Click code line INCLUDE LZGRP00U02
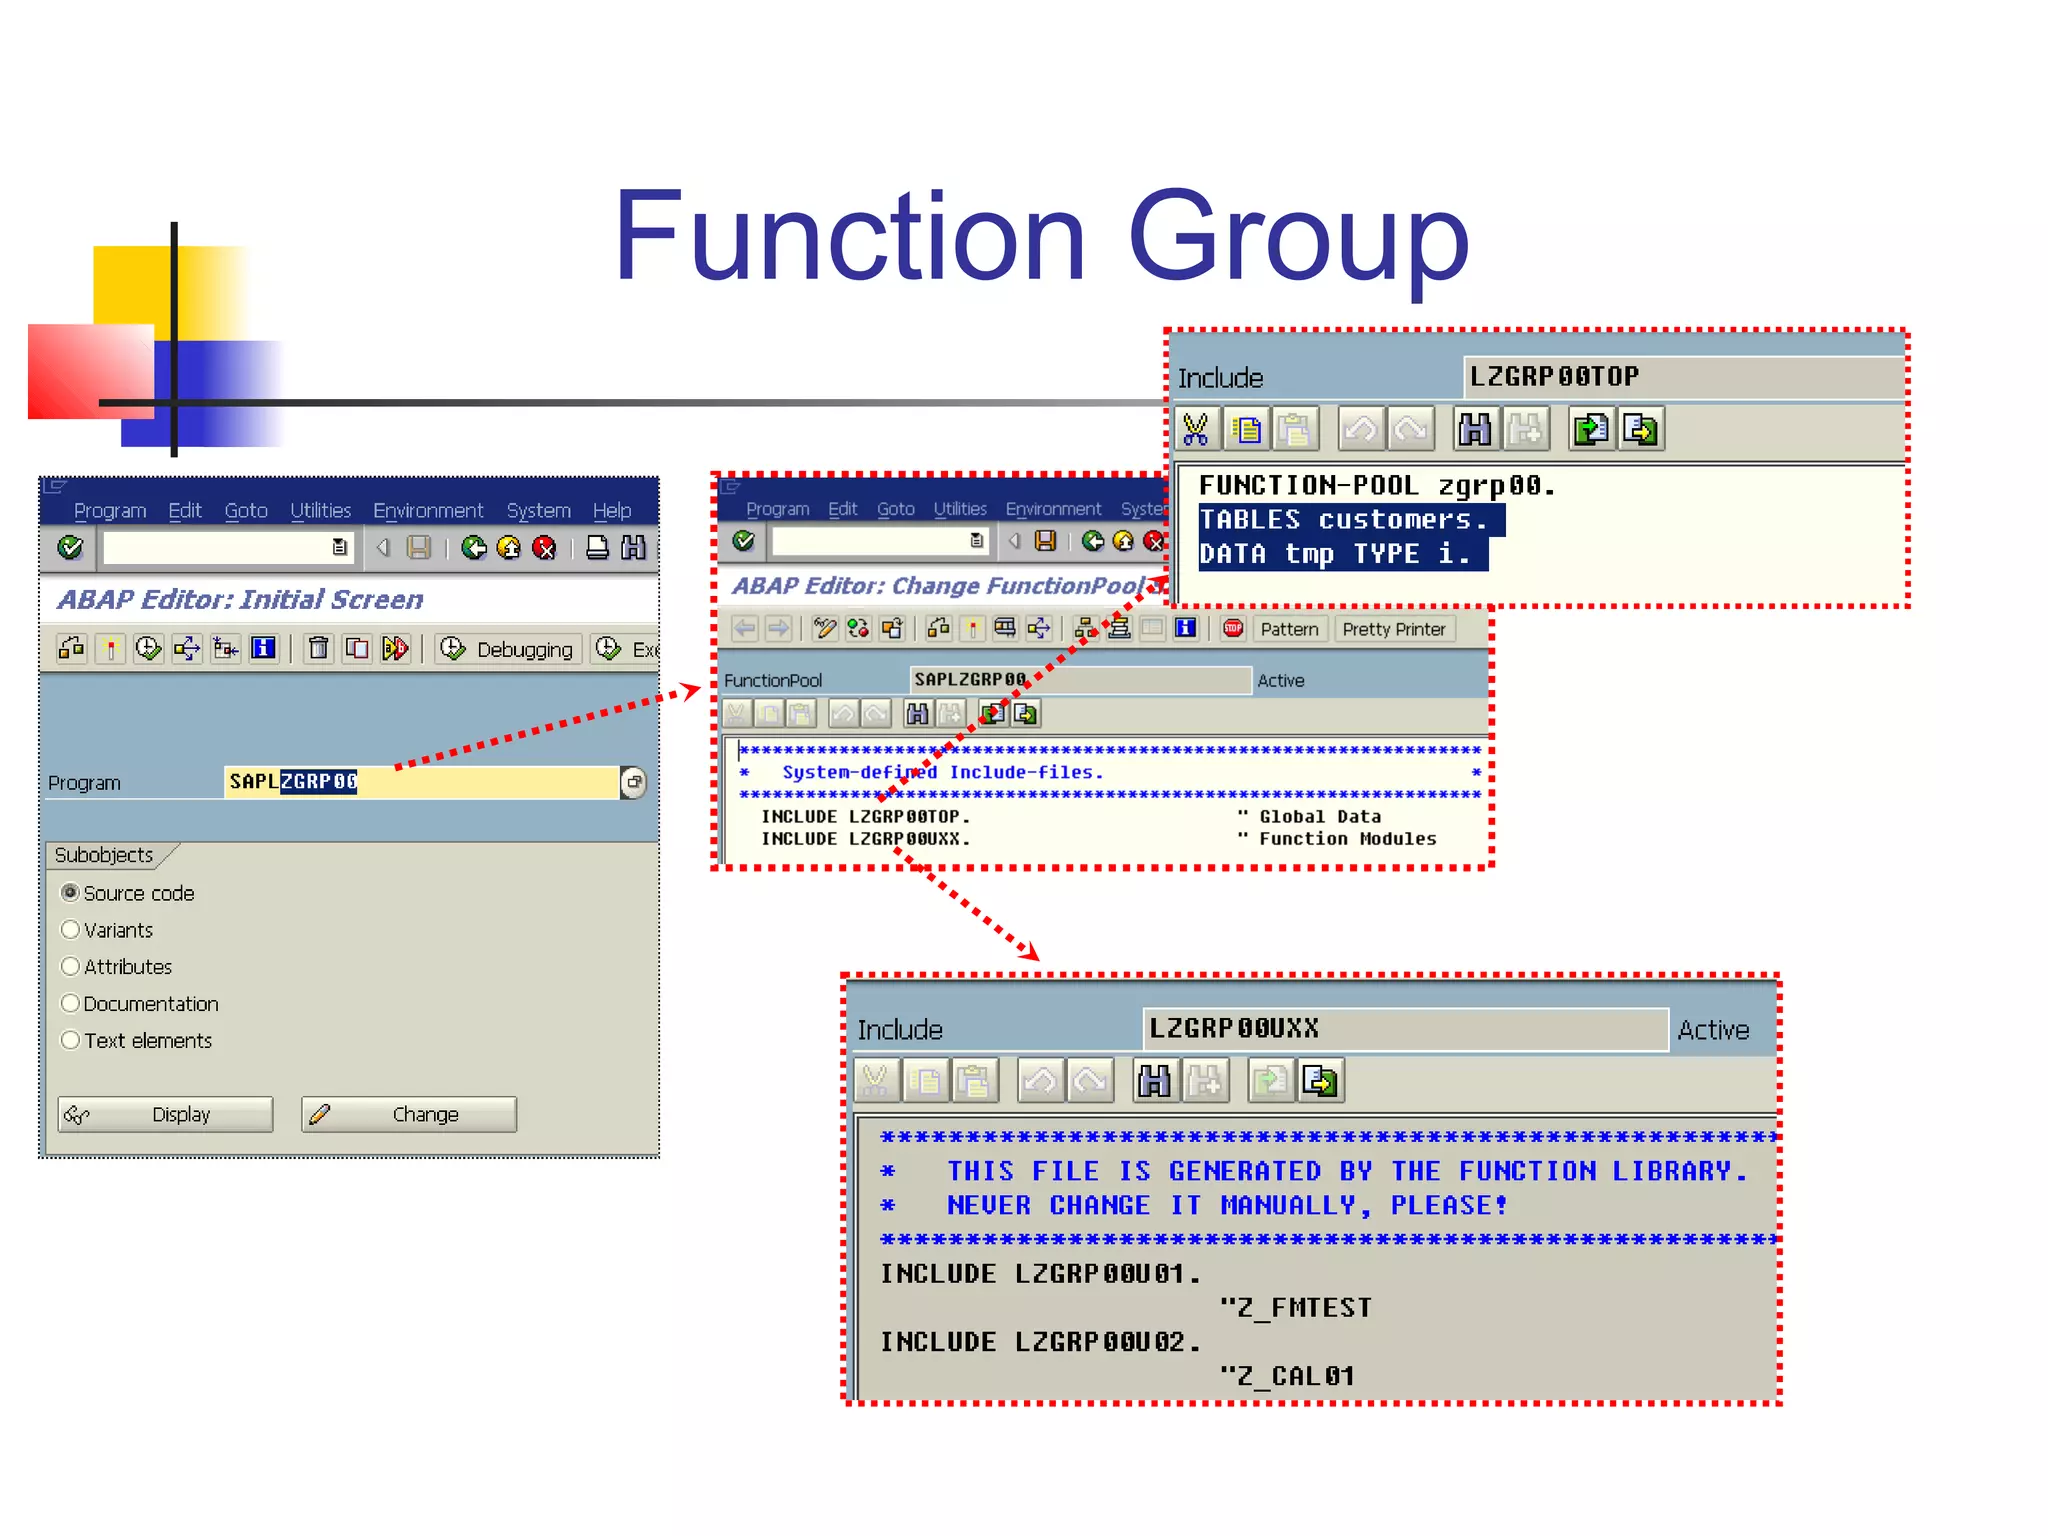Viewport: 2048px width, 1536px height. 1040,1342
